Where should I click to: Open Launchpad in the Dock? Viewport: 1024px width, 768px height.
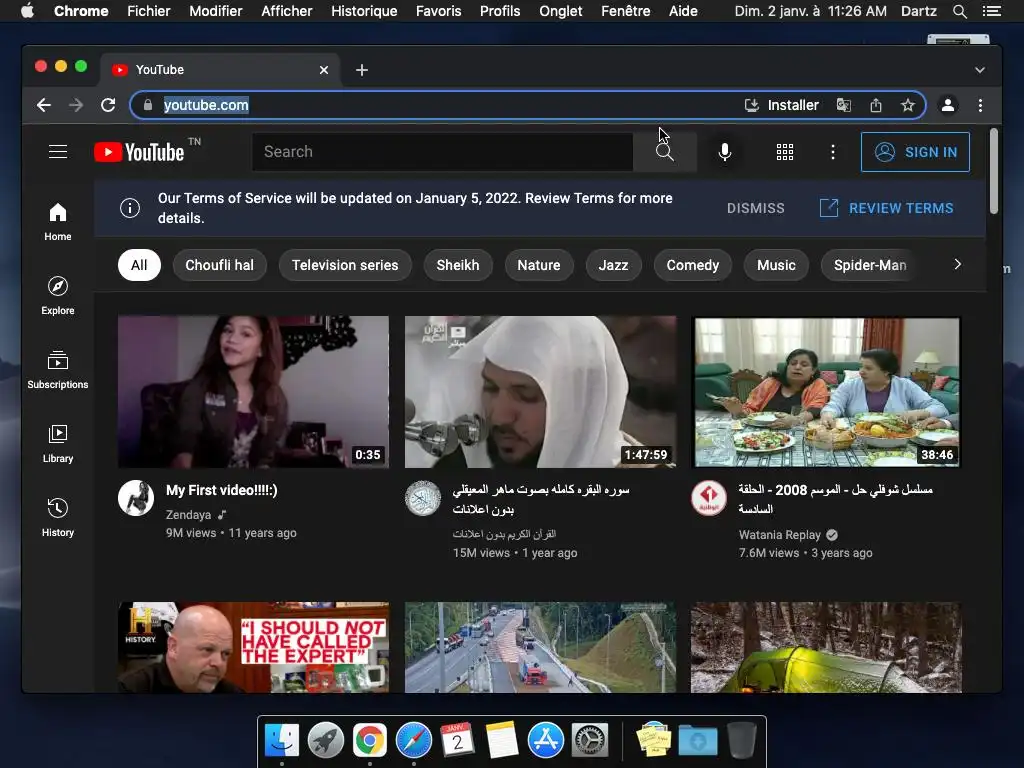(x=326, y=741)
